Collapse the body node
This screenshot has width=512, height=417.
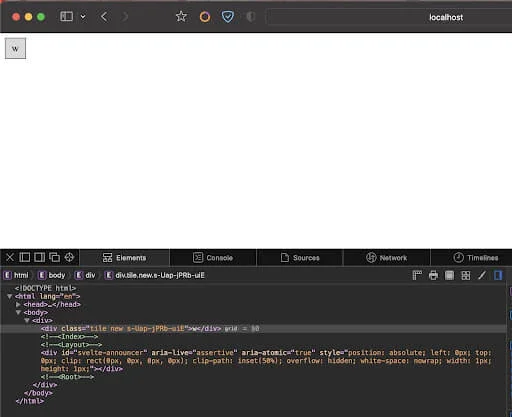tap(18, 312)
